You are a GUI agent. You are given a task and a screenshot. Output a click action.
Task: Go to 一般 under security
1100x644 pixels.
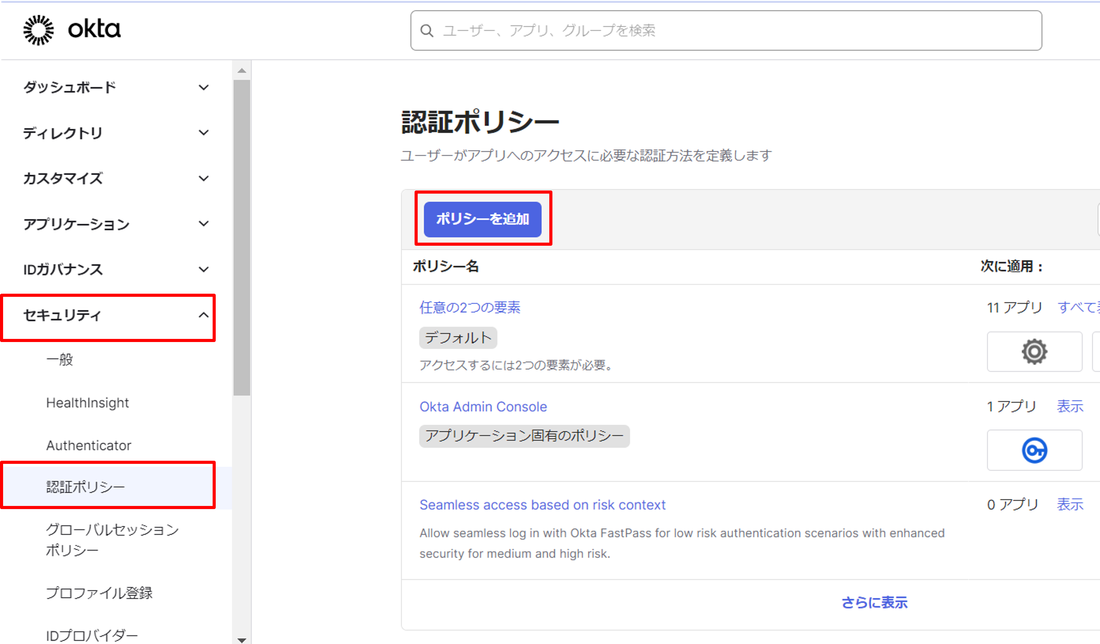[60, 360]
